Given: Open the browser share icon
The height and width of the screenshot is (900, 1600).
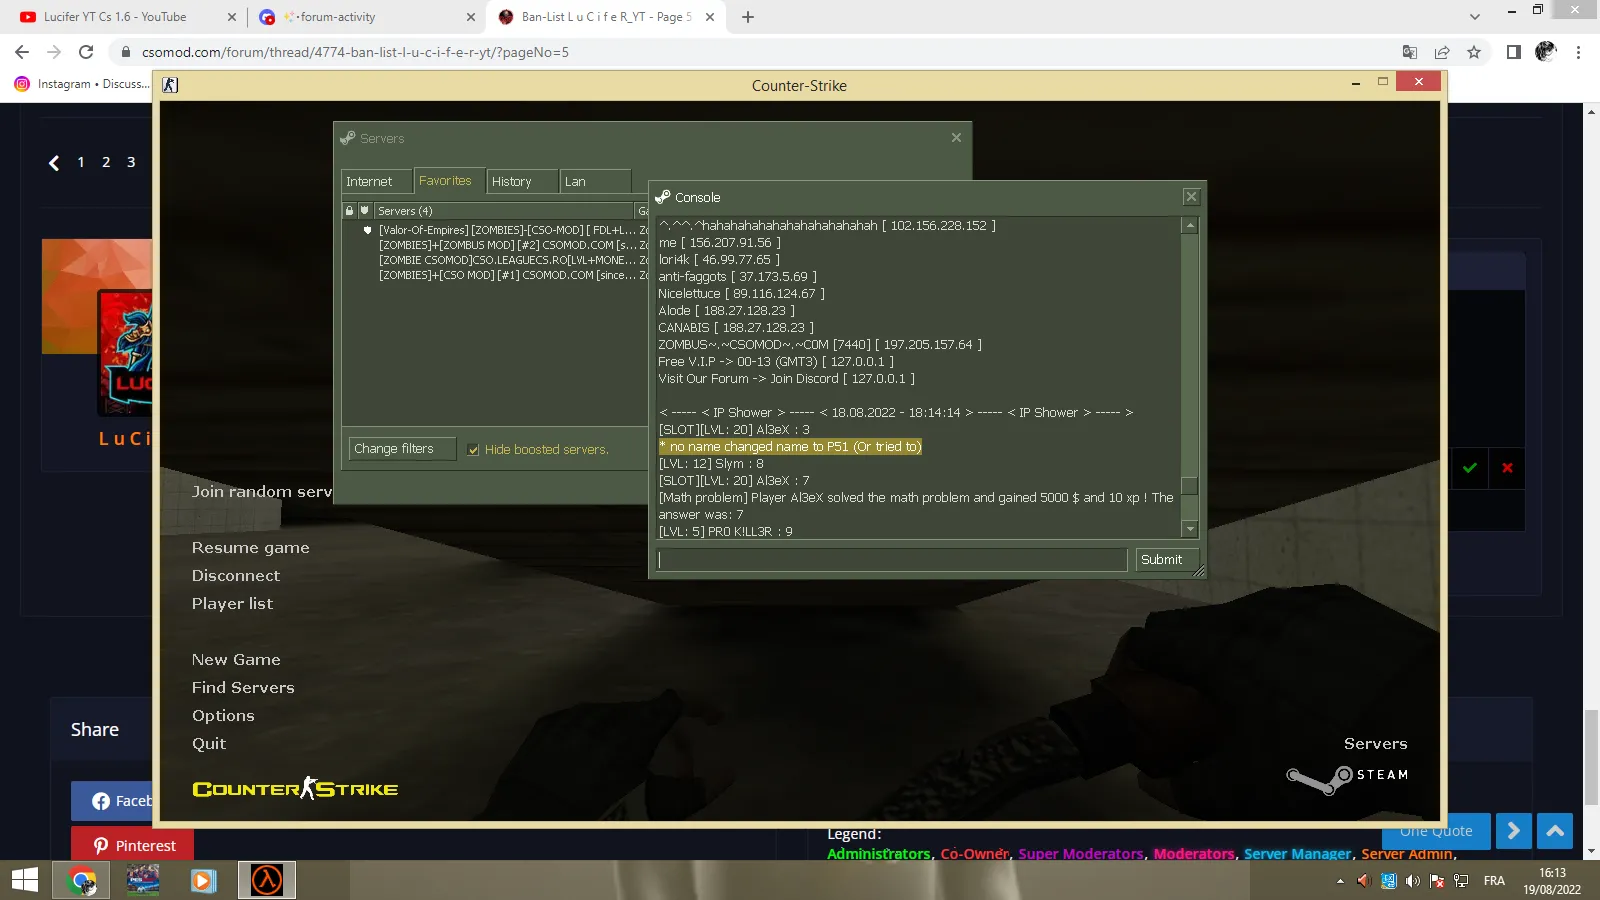Looking at the screenshot, I should 1442,52.
